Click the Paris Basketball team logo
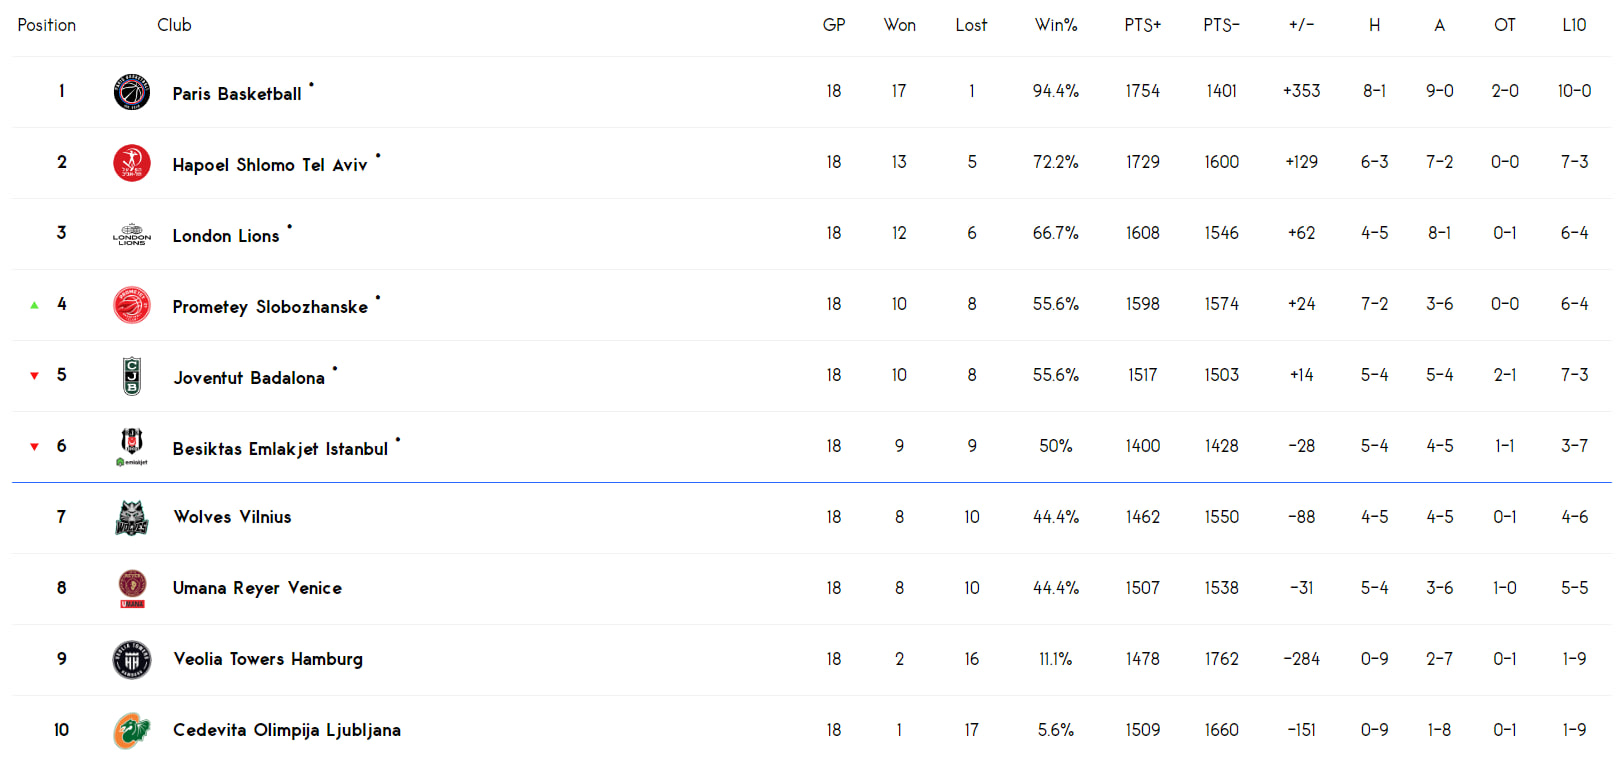 [132, 92]
